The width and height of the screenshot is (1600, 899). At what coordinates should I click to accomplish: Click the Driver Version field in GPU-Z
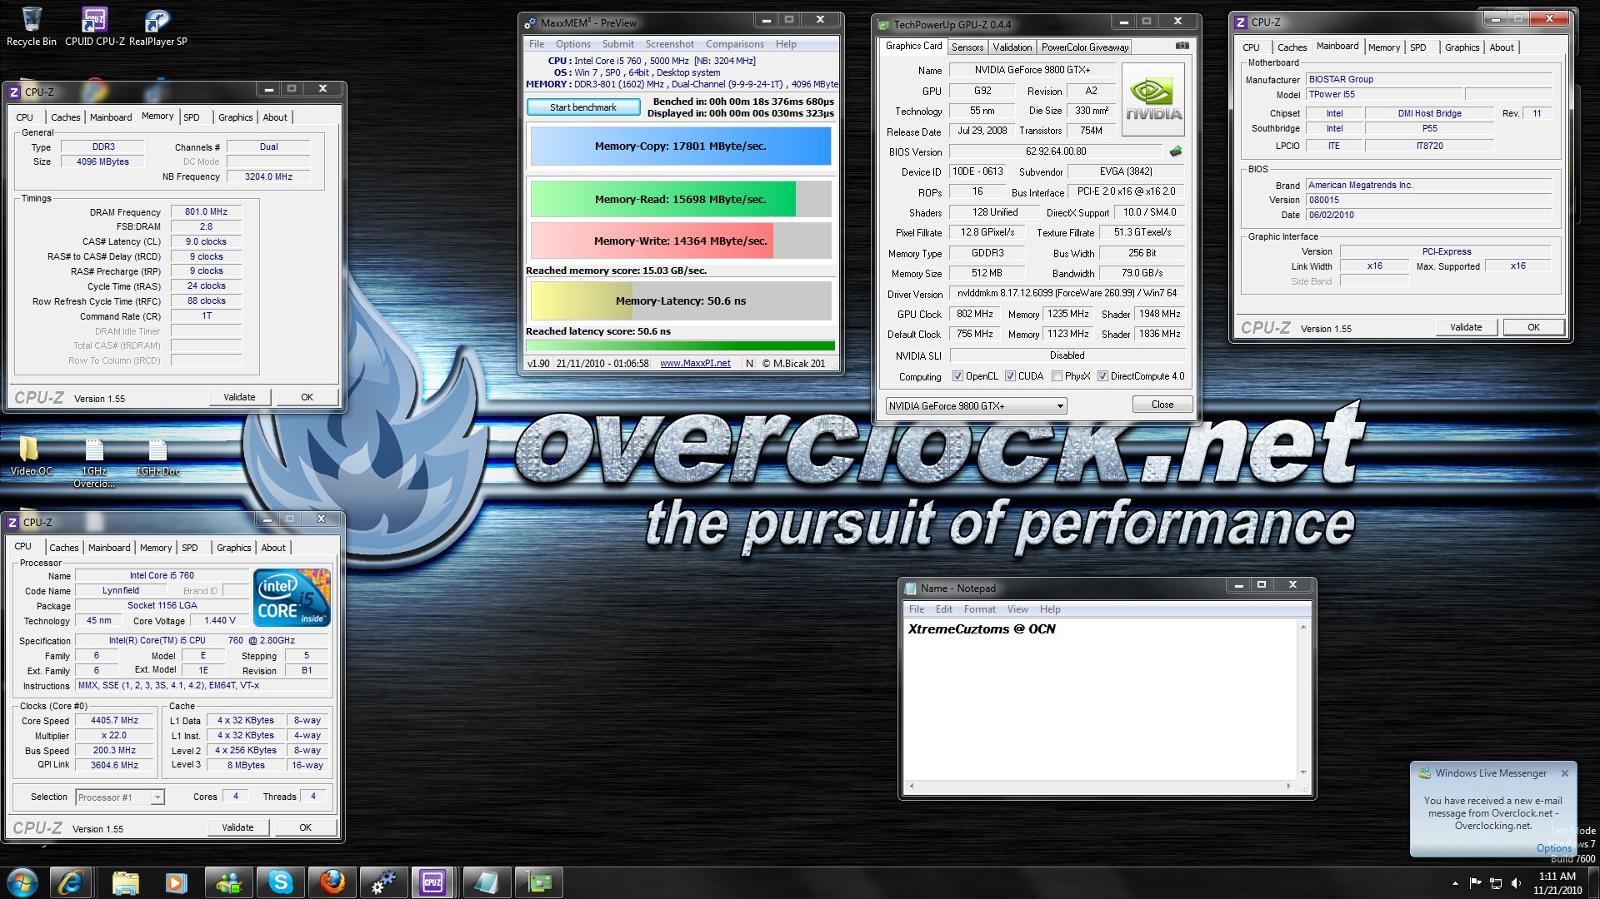(x=1066, y=293)
